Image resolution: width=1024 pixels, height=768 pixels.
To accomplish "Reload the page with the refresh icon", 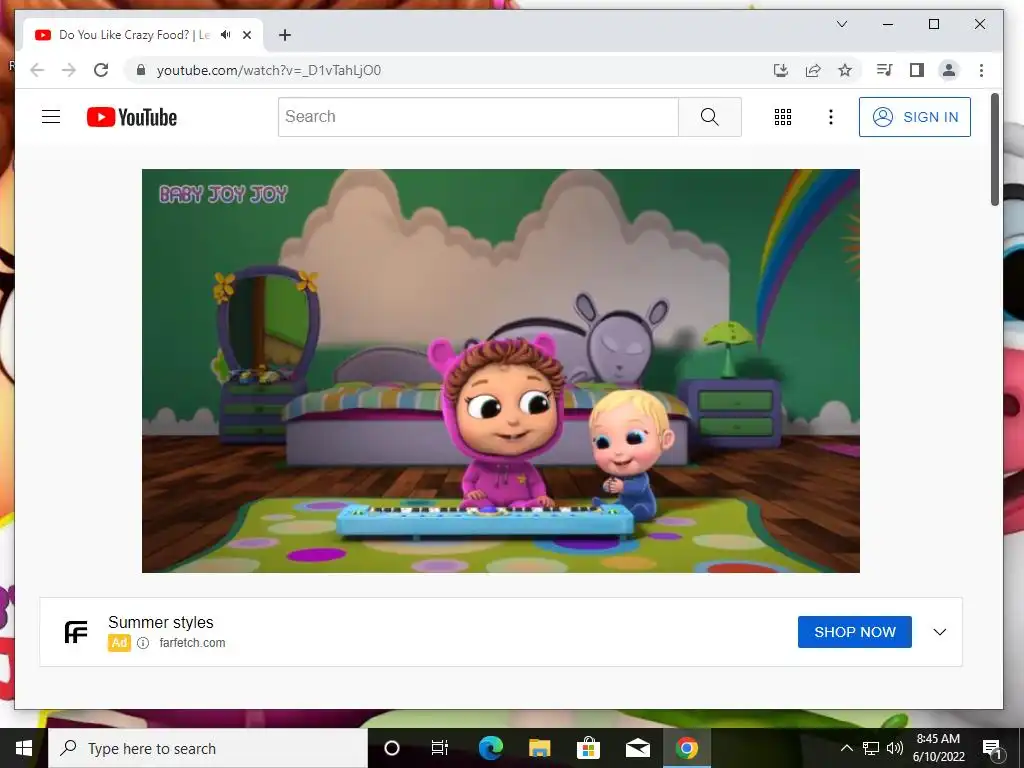I will [x=101, y=70].
